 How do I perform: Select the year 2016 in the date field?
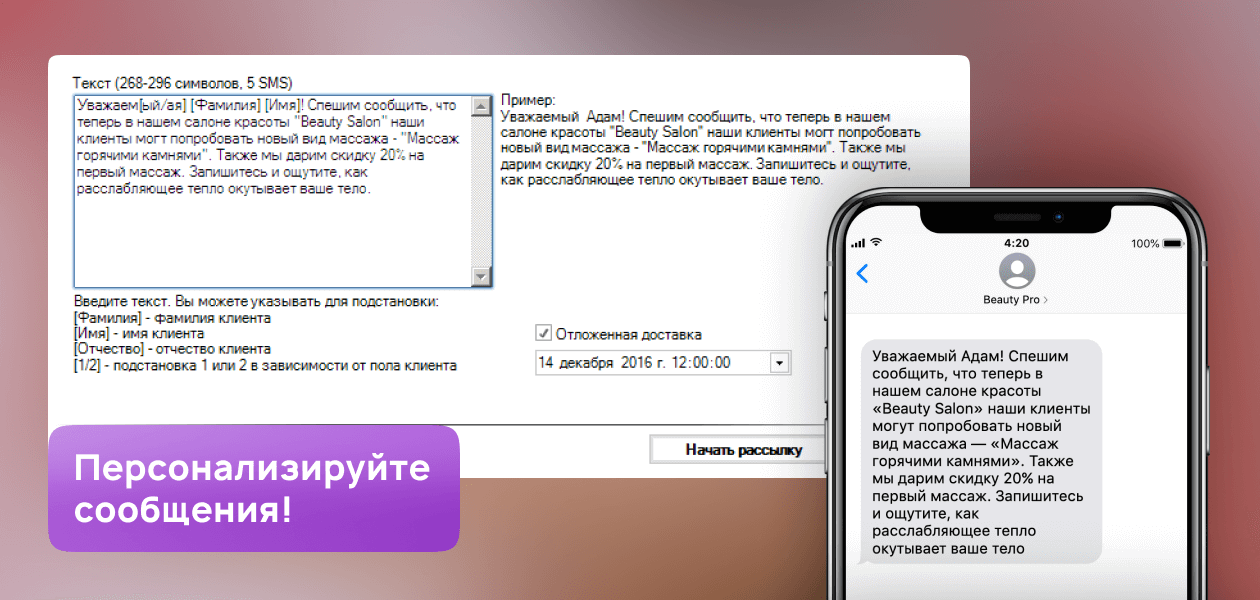click(x=636, y=363)
